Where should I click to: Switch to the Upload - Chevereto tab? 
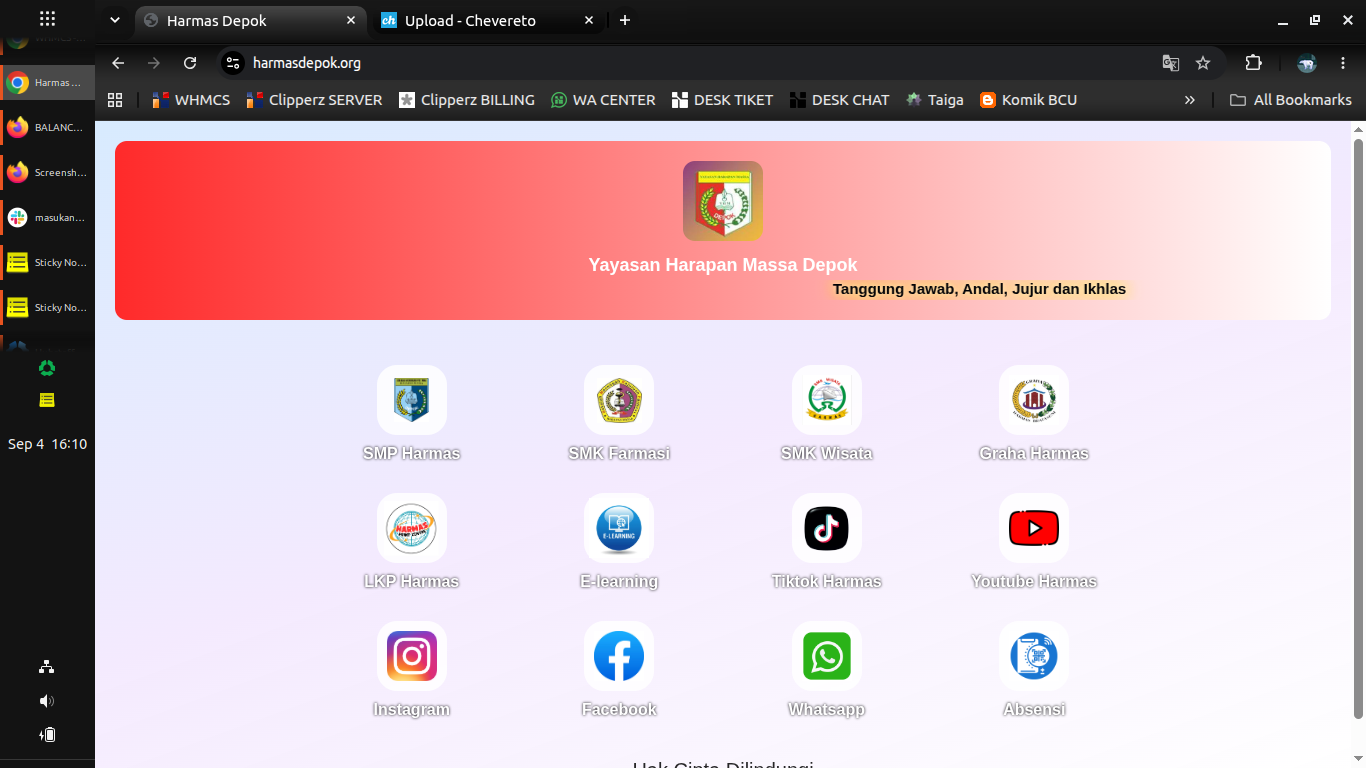coord(488,20)
